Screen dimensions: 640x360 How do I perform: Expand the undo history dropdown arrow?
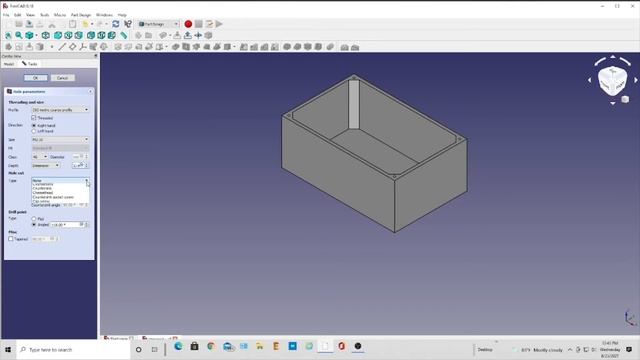[x=92, y=24]
